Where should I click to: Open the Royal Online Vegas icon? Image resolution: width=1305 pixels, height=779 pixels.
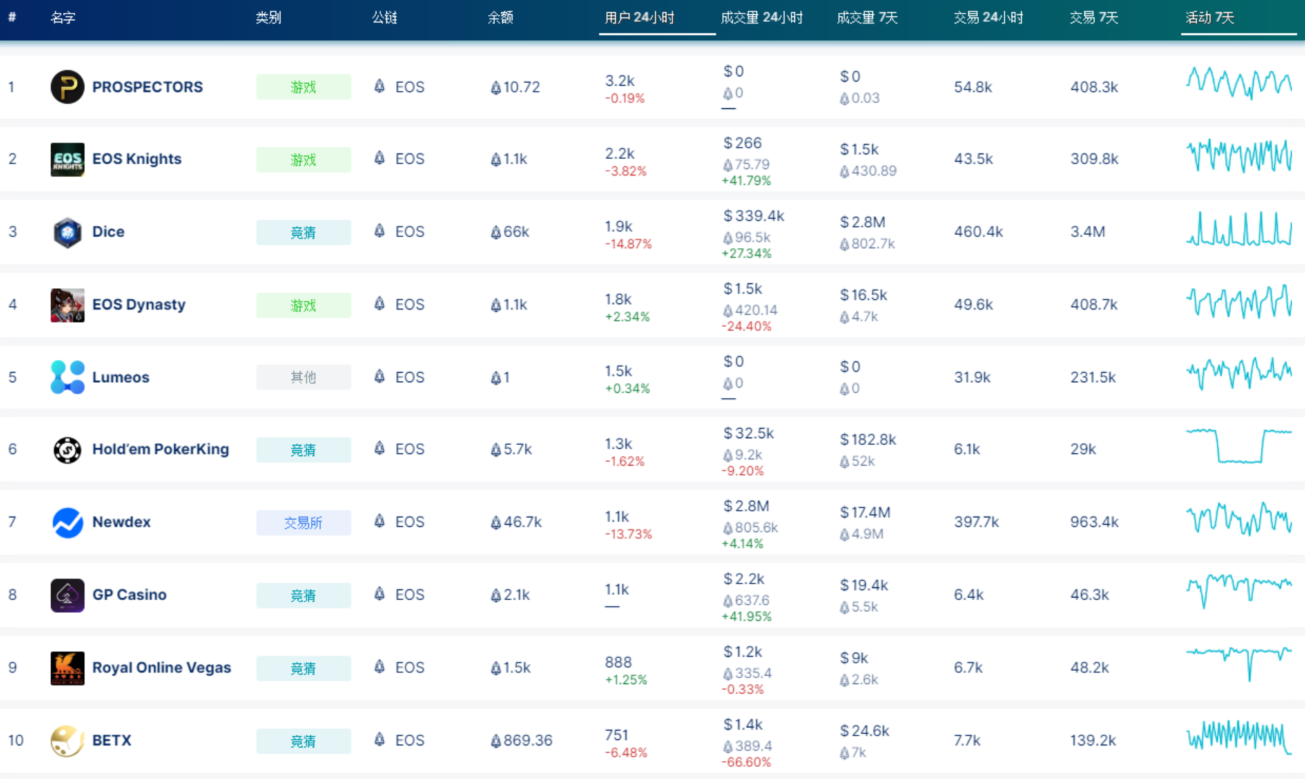(x=68, y=668)
